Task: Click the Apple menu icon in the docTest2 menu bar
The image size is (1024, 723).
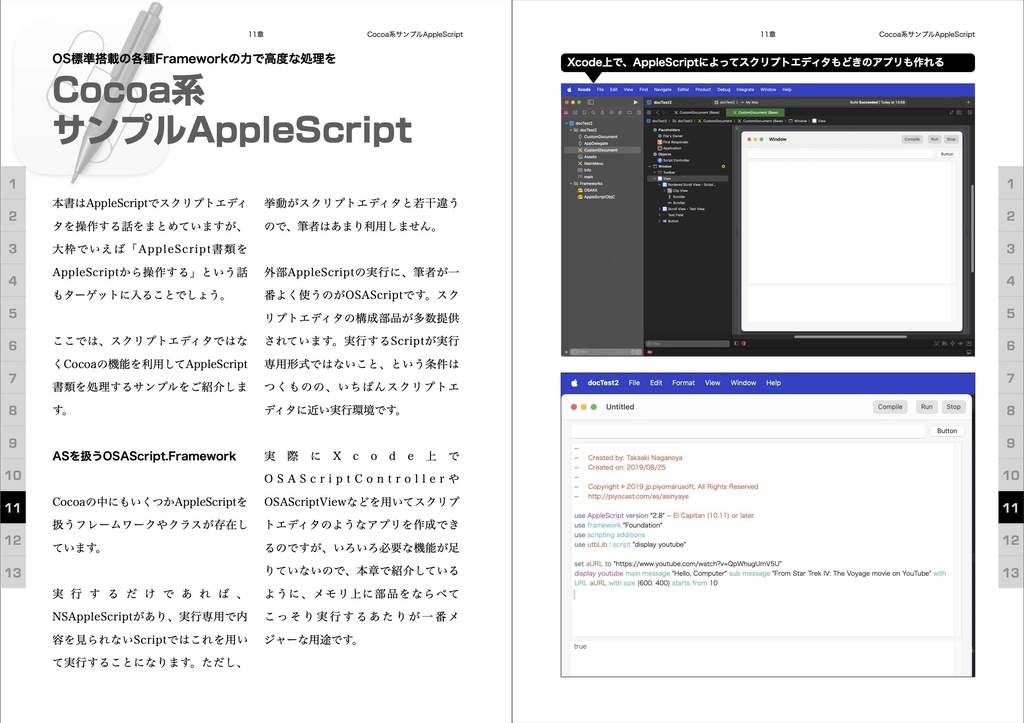Action: point(574,383)
